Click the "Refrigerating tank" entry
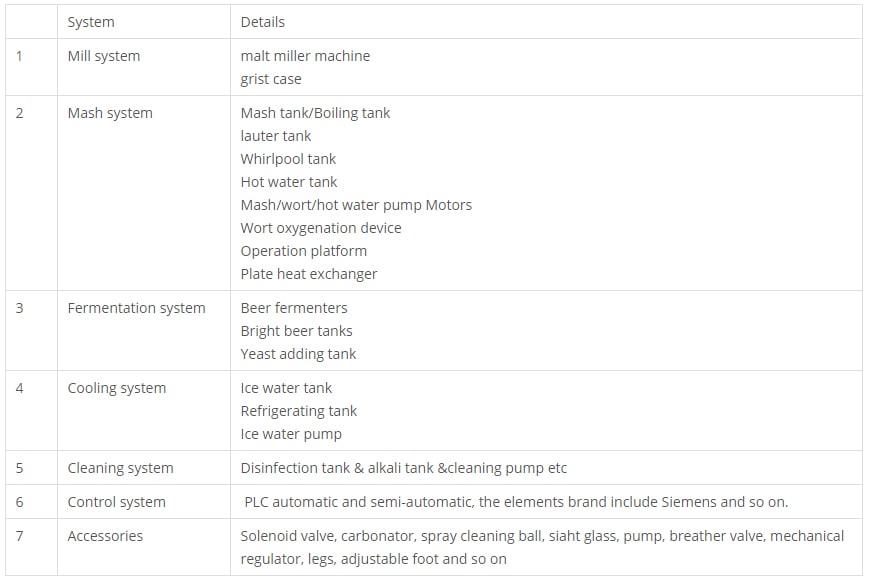Screen dimensions: 869x581 tap(299, 411)
